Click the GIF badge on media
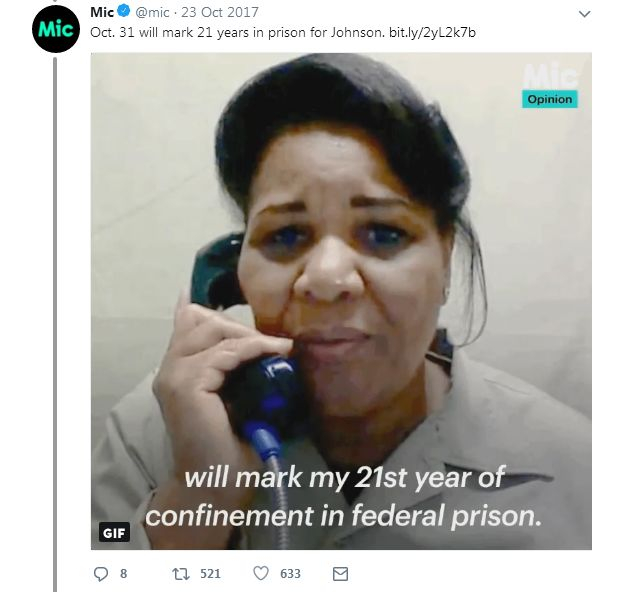The image size is (622, 592). (114, 532)
